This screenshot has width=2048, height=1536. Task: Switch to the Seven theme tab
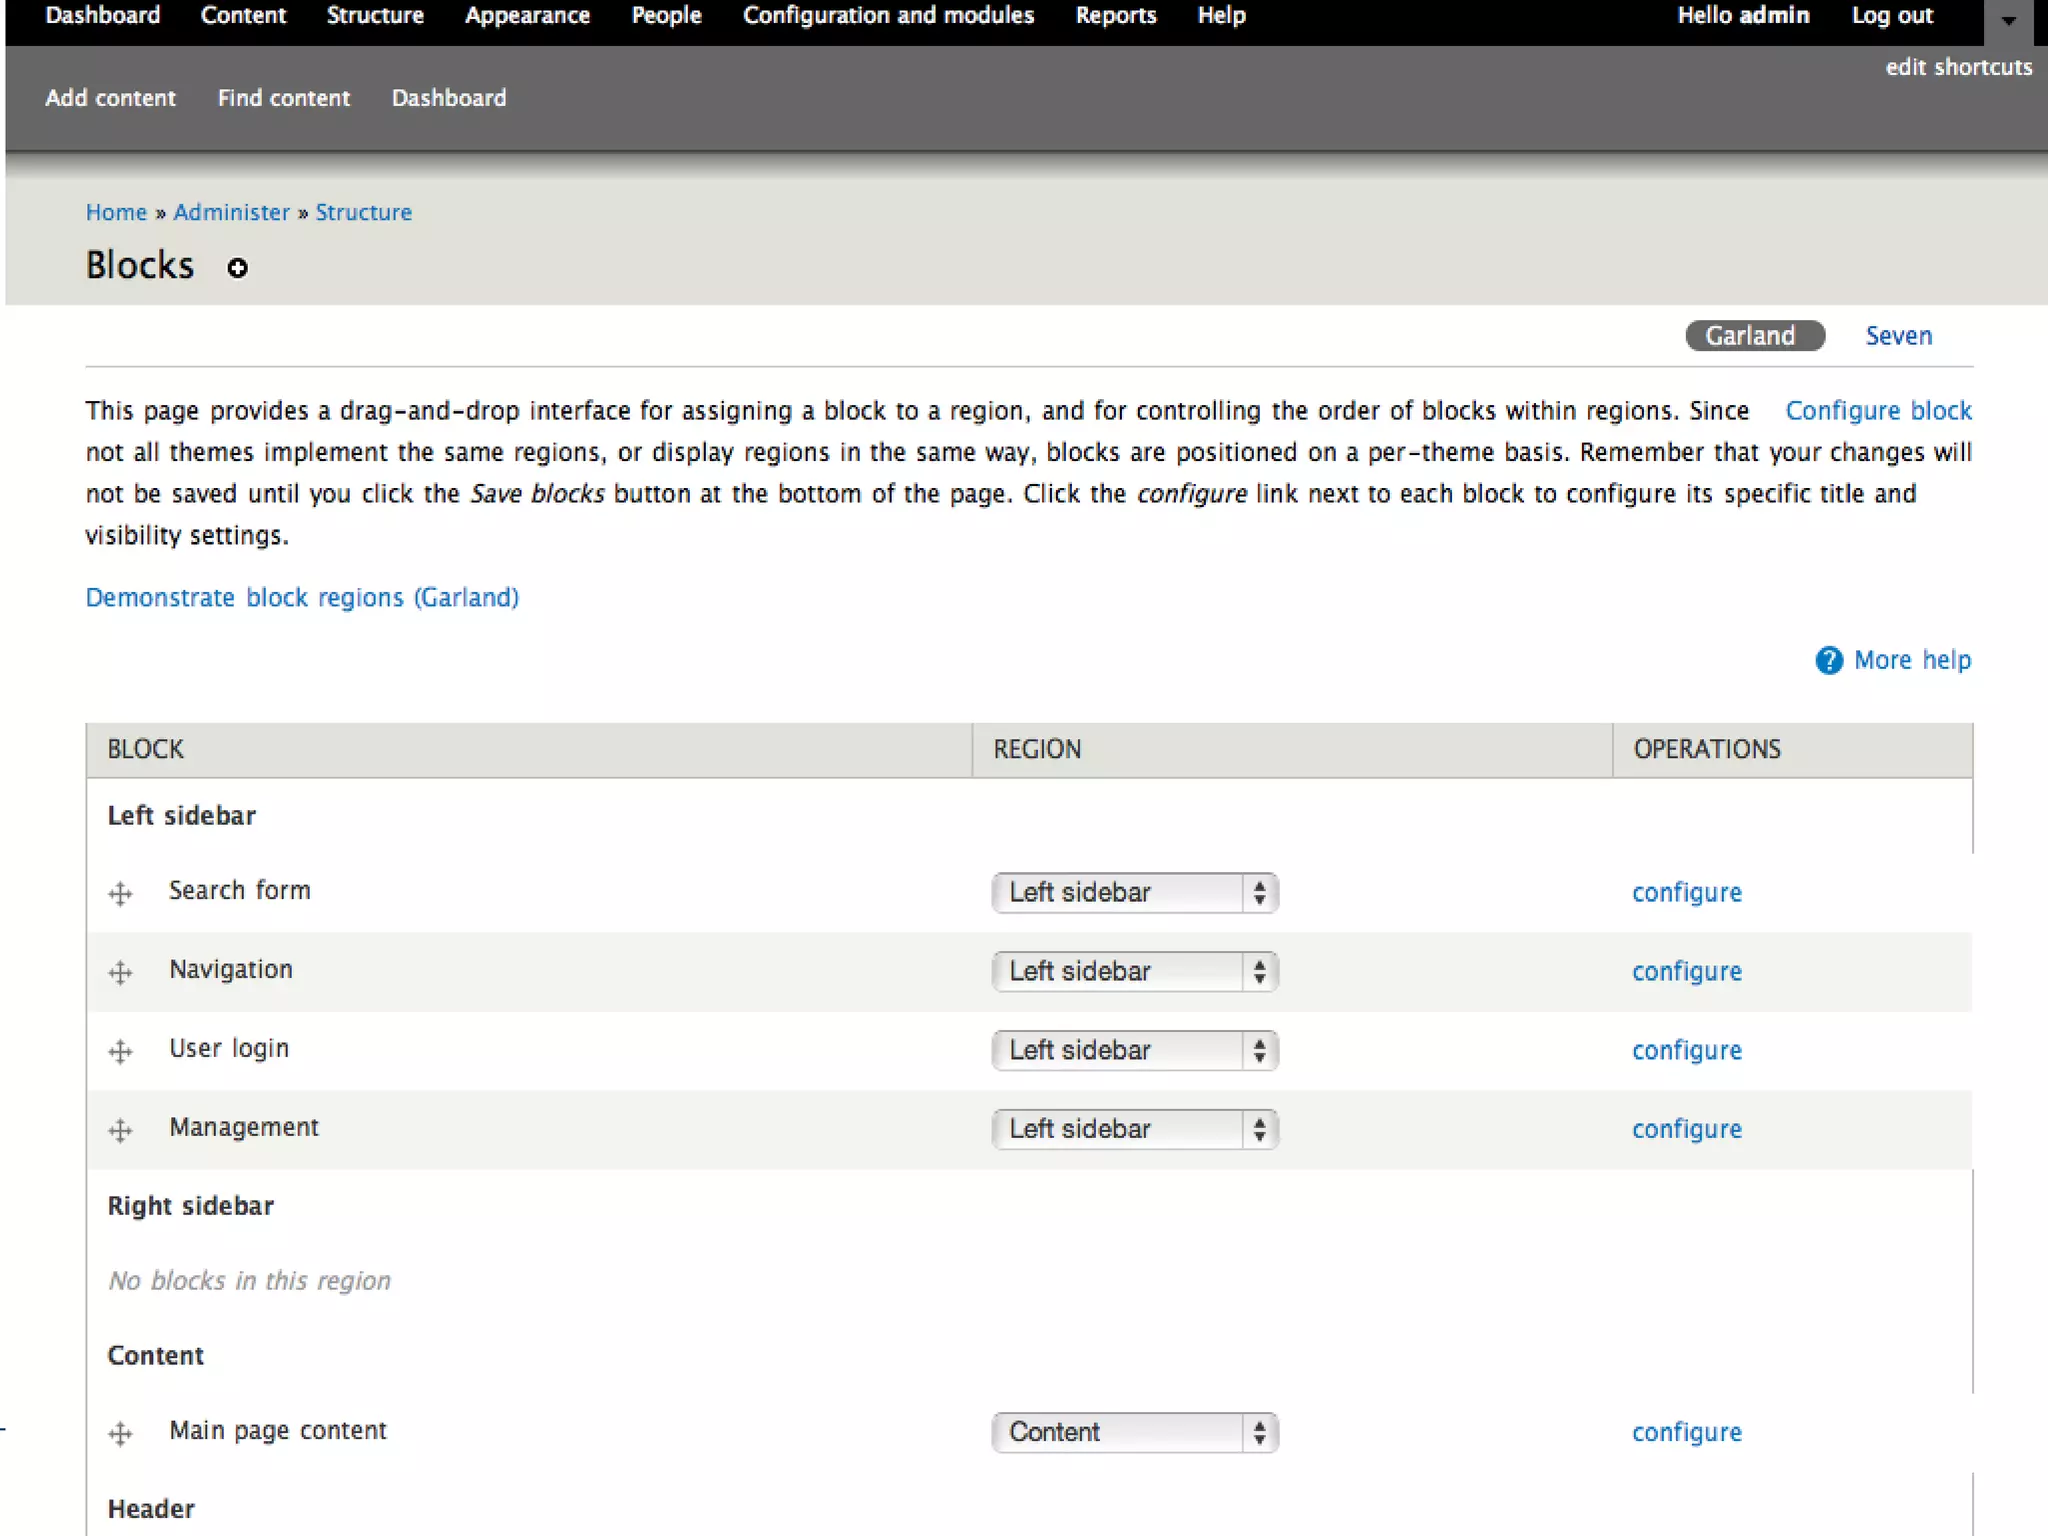1898,336
